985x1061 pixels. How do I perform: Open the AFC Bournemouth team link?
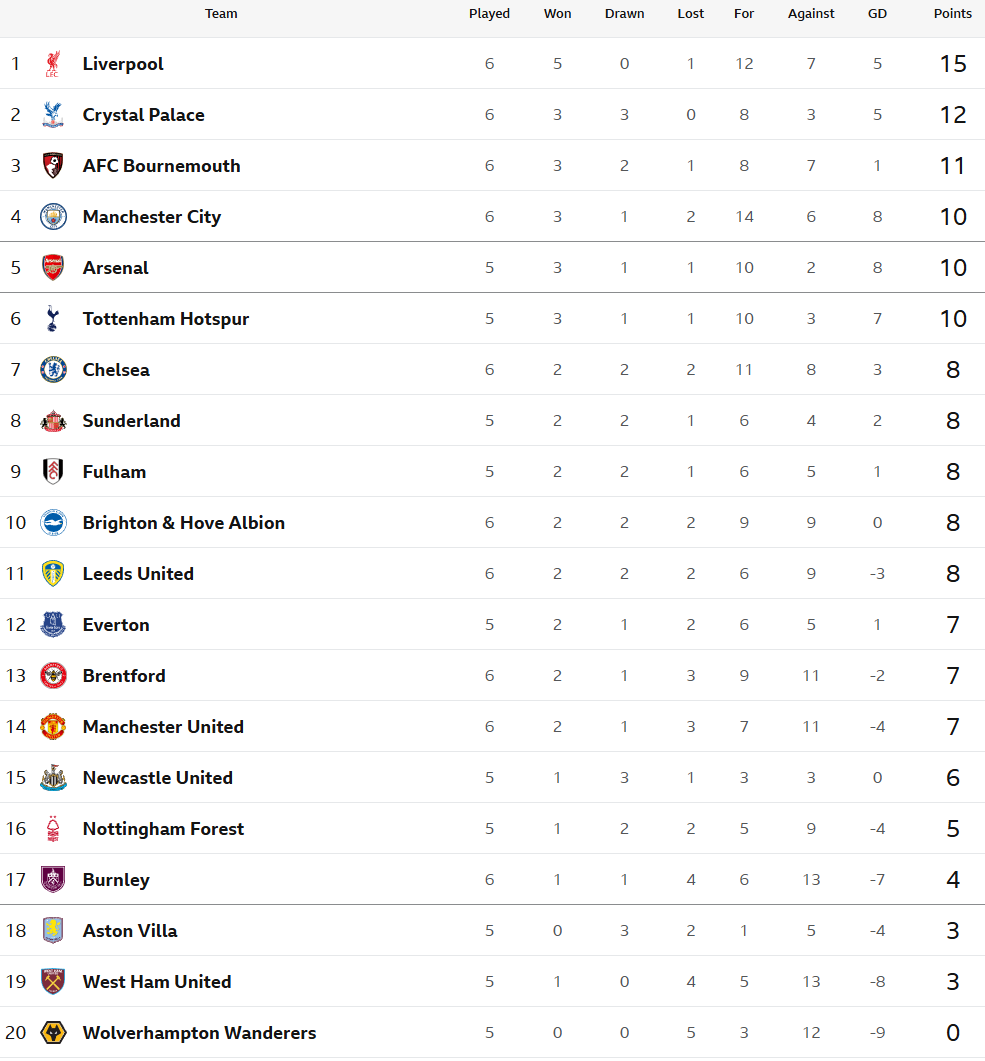(x=161, y=166)
